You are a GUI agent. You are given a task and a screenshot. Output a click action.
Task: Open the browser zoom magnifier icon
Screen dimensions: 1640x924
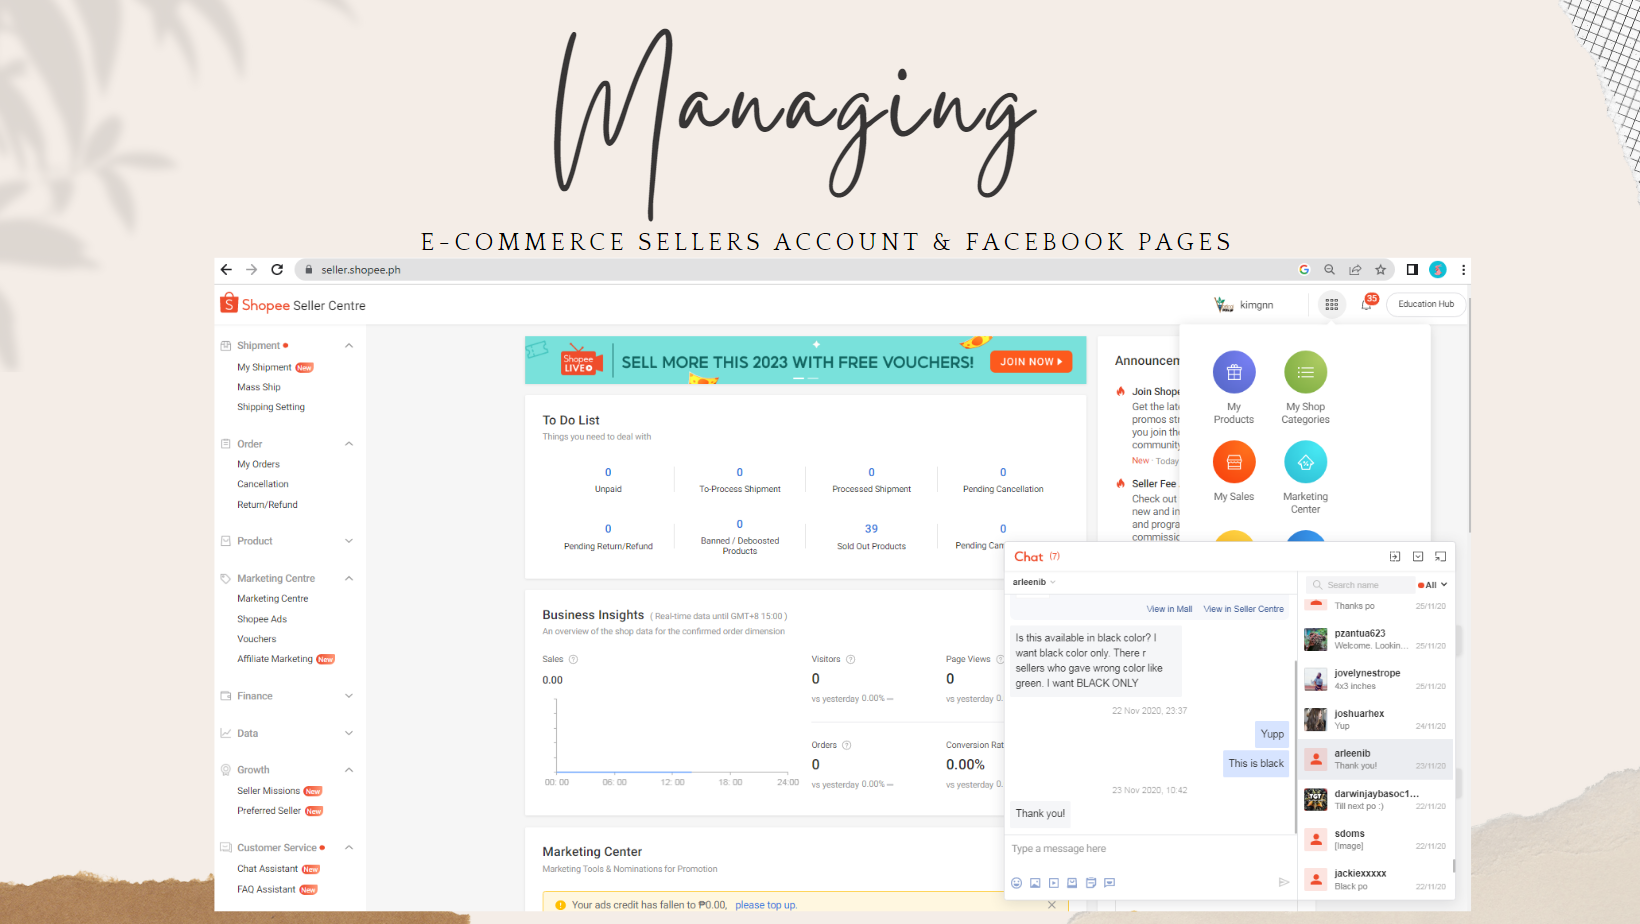coord(1330,270)
